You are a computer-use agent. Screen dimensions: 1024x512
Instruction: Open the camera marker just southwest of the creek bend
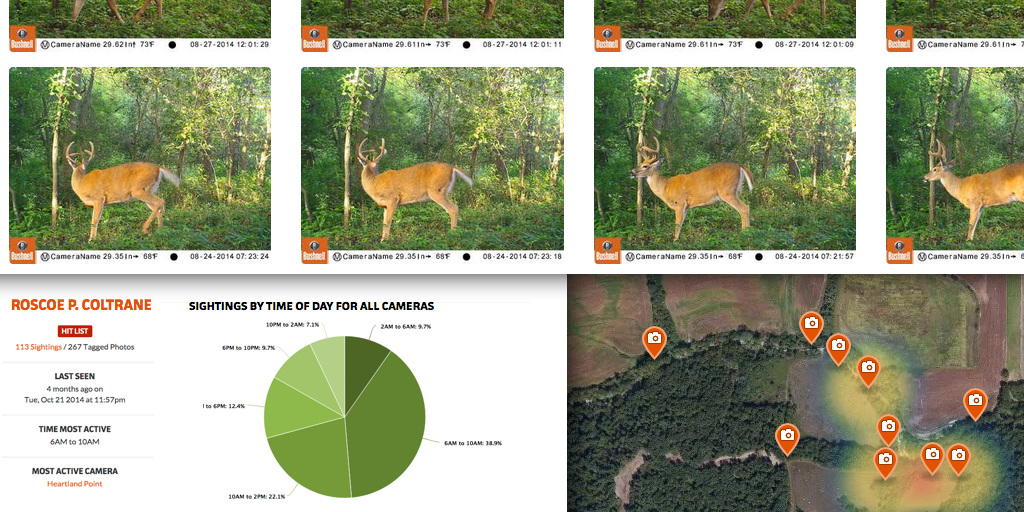787,438
